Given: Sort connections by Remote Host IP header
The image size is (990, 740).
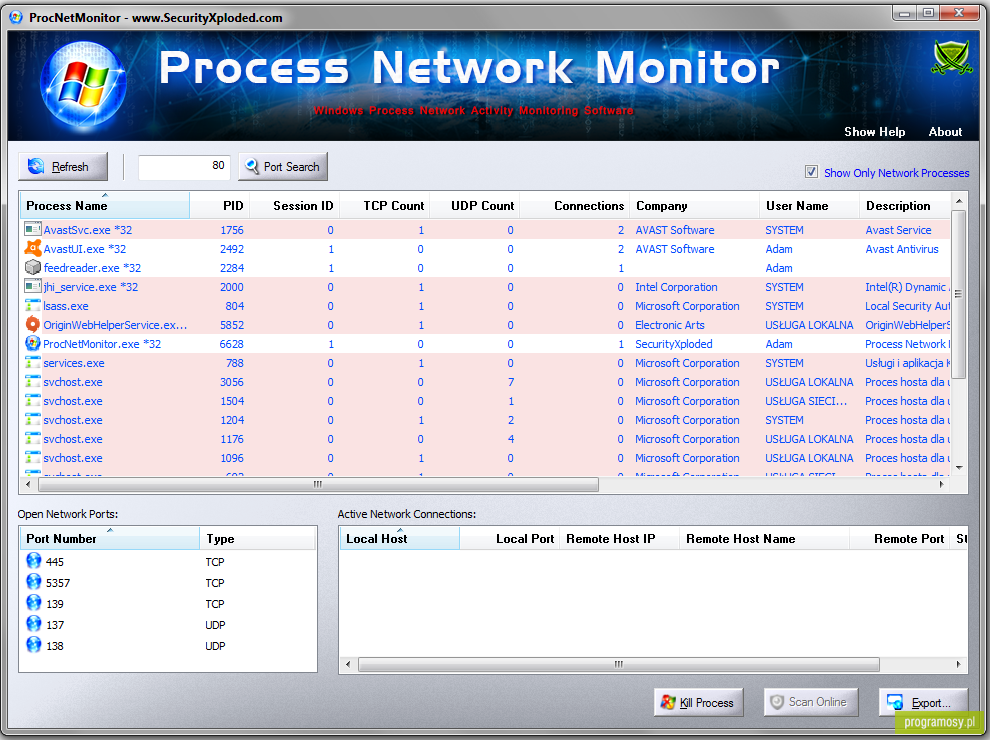Looking at the screenshot, I should pos(619,538).
